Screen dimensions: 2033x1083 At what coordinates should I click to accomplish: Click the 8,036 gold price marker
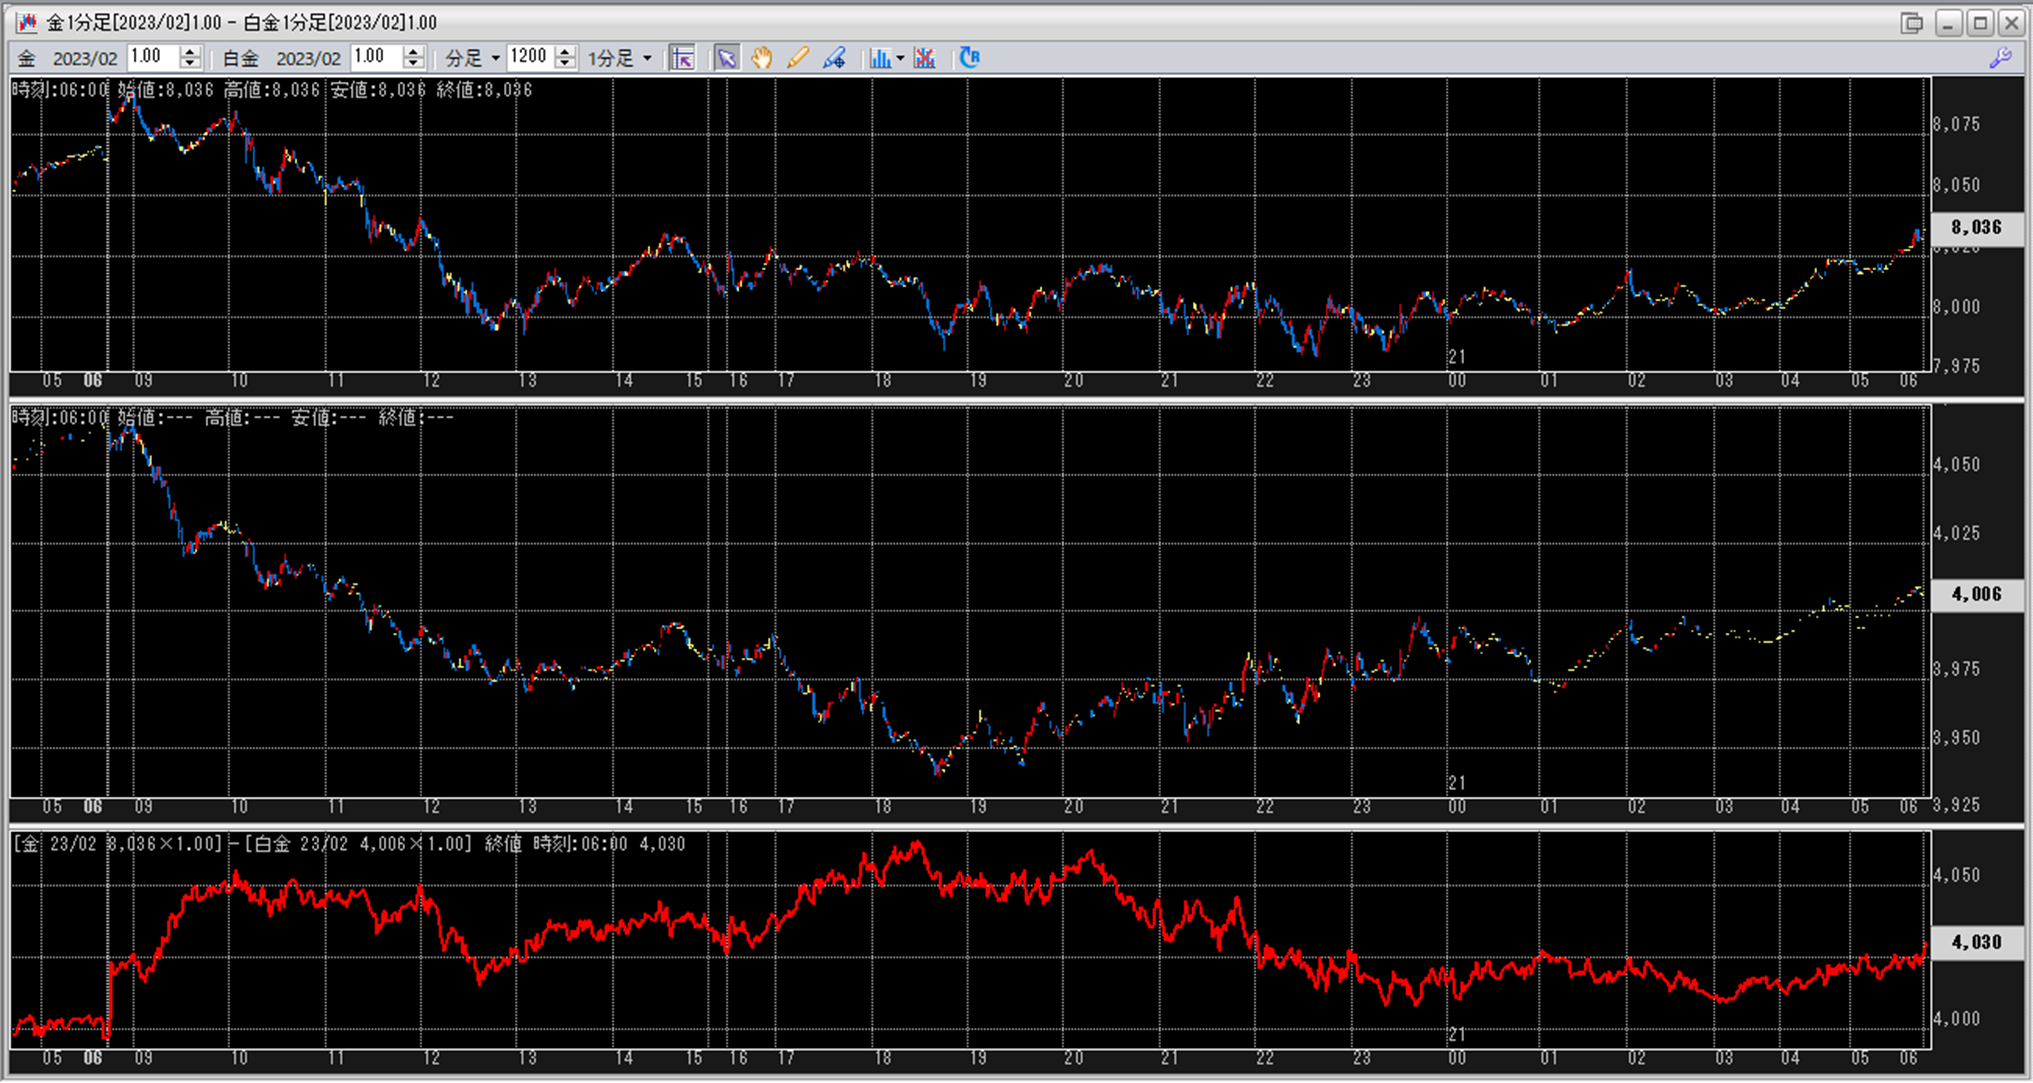tap(1976, 228)
